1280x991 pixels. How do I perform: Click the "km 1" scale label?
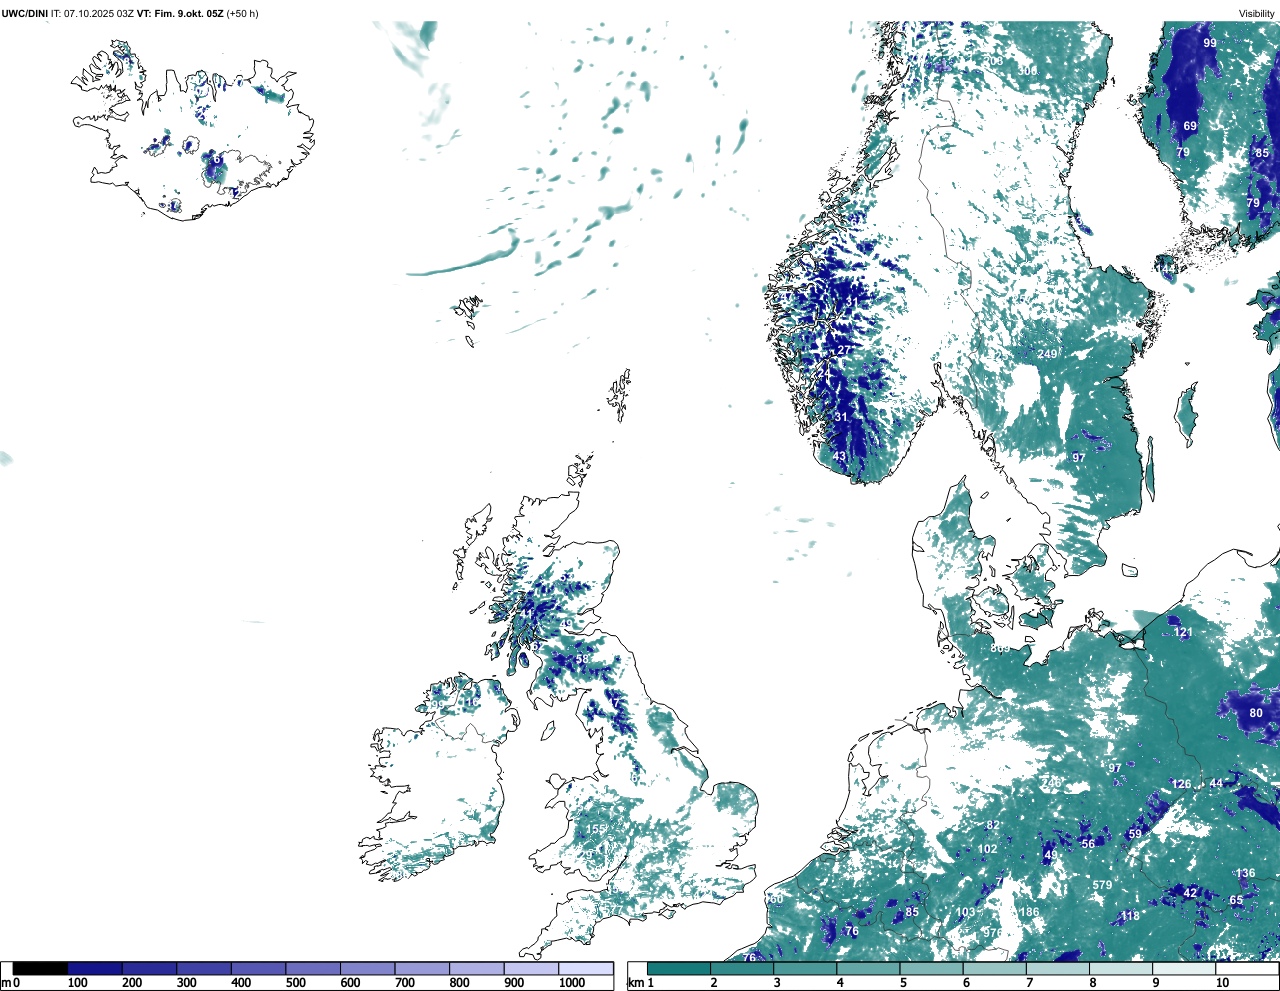640,983
